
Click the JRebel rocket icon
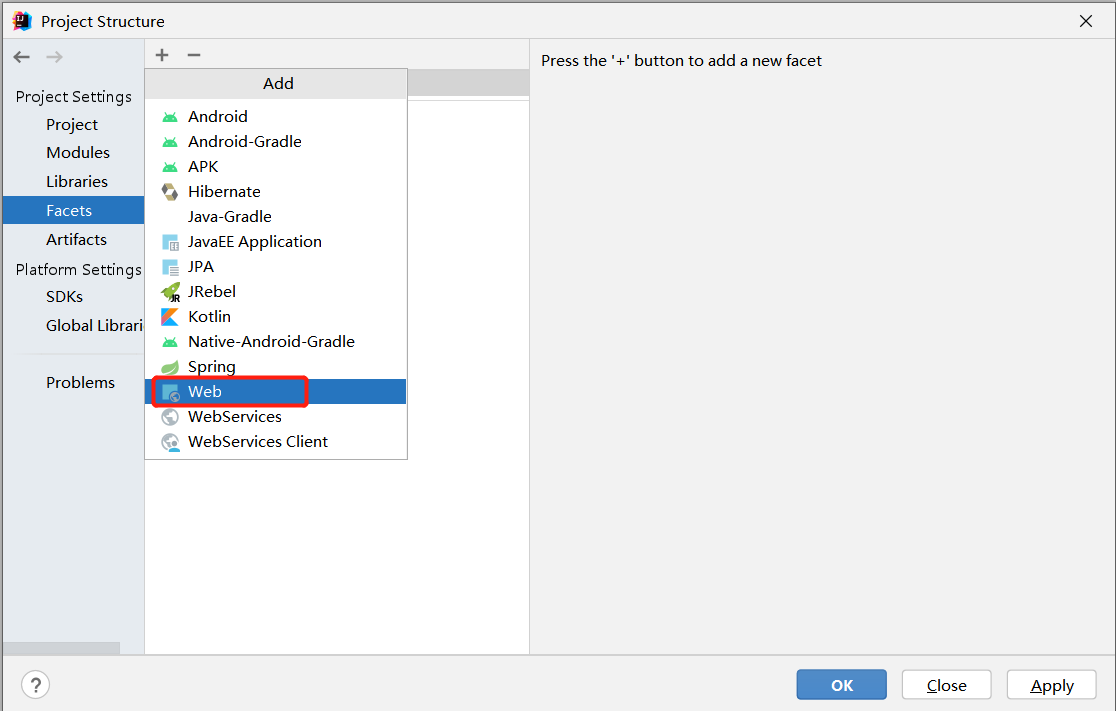pyautogui.click(x=171, y=292)
